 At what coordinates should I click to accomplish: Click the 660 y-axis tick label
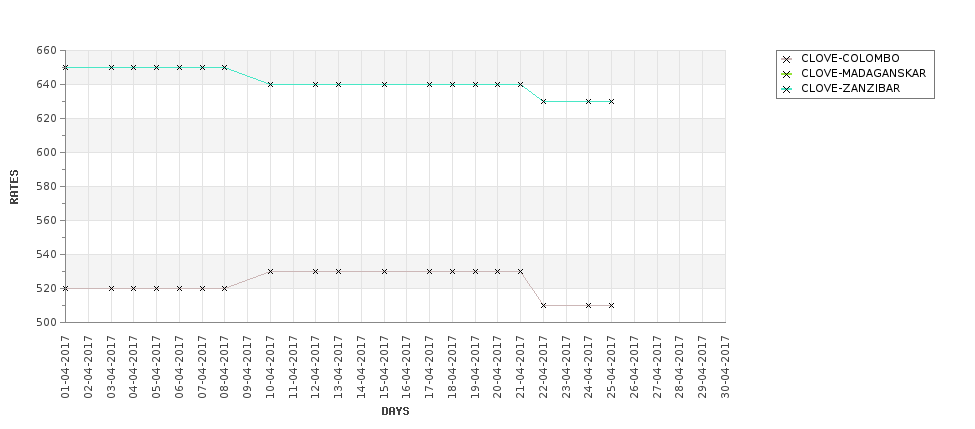[x=47, y=50]
